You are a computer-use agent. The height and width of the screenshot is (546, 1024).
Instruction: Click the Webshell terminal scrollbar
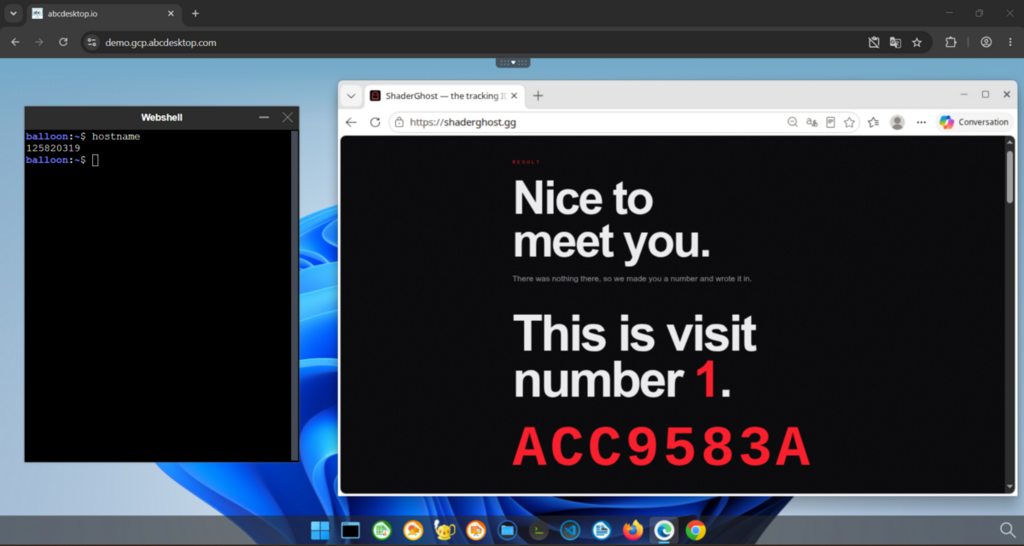point(295,295)
